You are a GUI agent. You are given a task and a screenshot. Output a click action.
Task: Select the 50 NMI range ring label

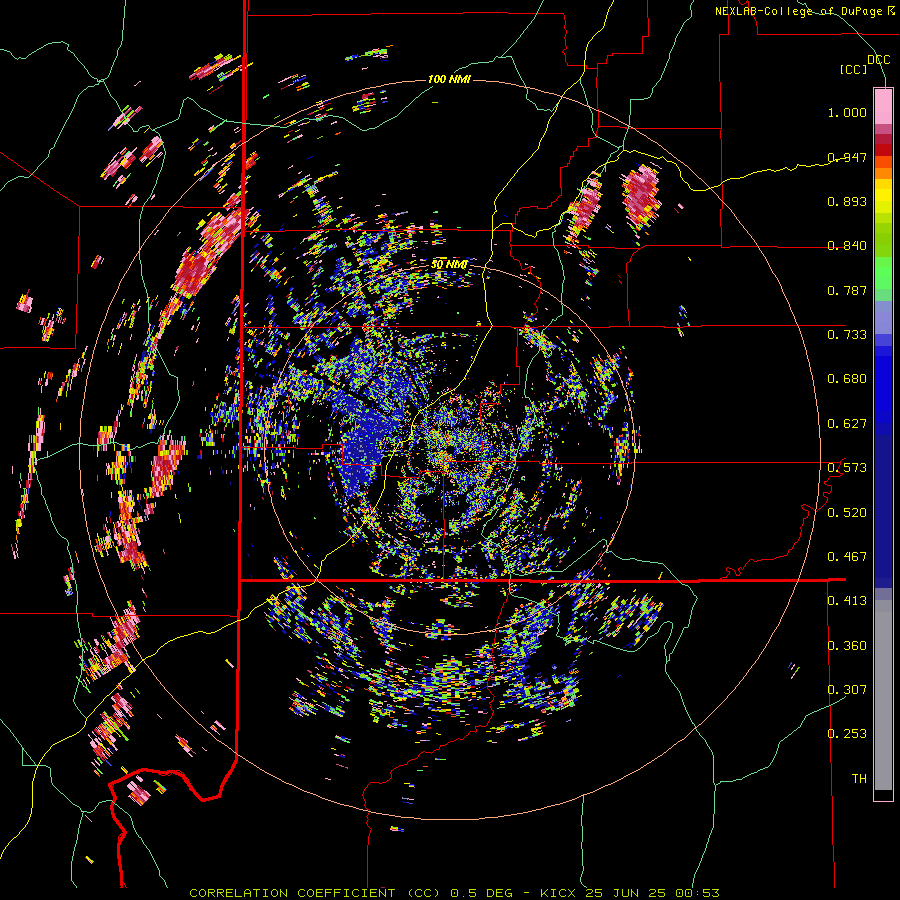pos(449,265)
